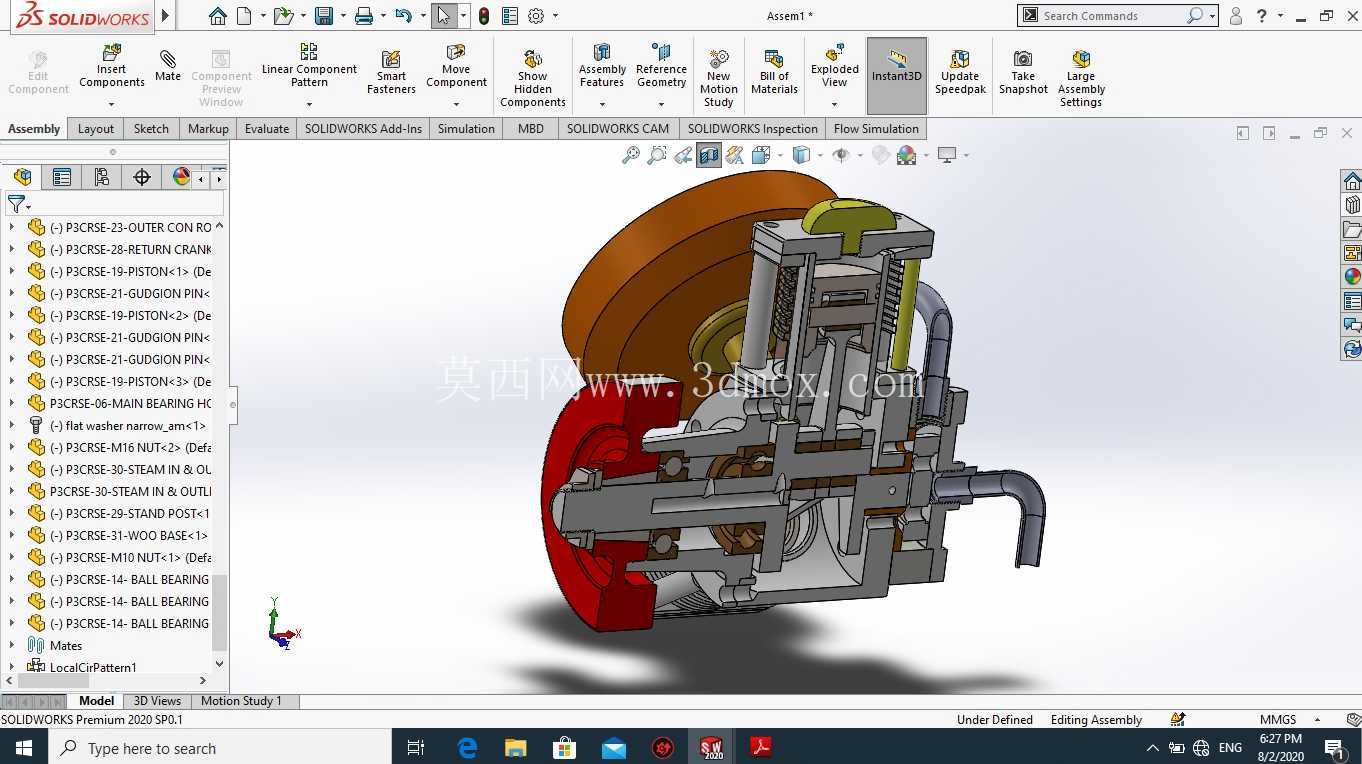Open MMGS unit system in status bar
Viewport: 1362px width, 764px height.
pos(1278,719)
